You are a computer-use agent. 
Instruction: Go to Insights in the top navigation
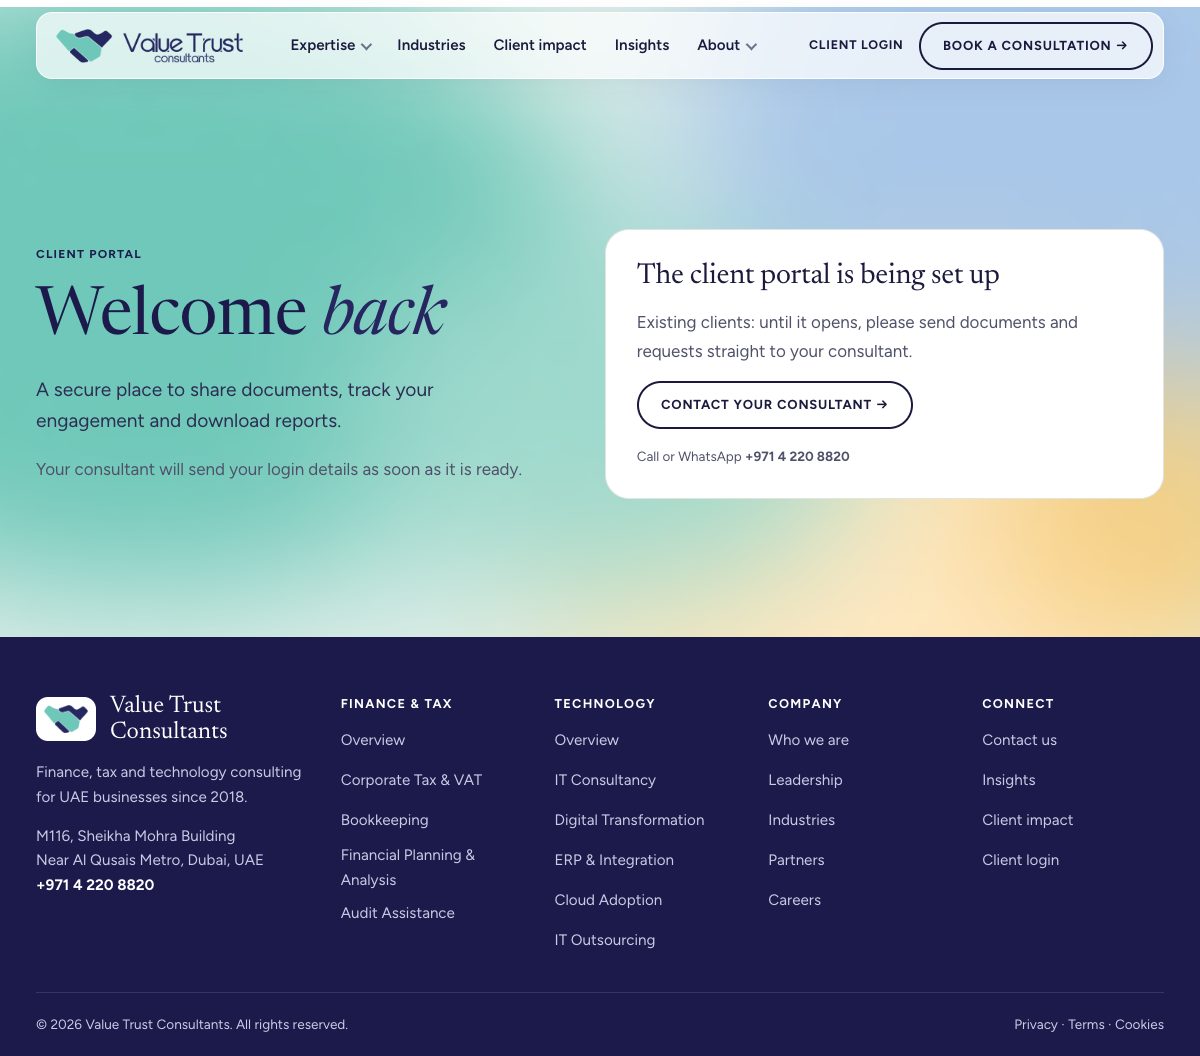pyautogui.click(x=642, y=45)
